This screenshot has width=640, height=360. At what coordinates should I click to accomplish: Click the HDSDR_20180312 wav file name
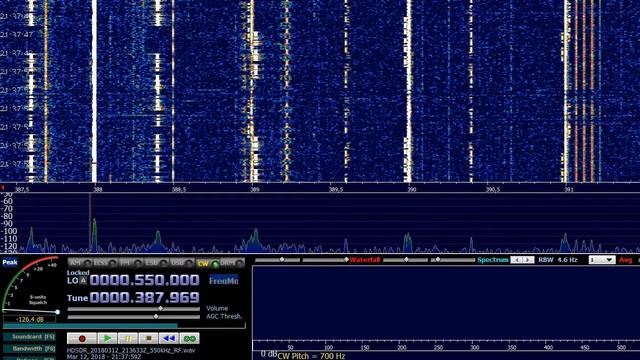tap(131, 351)
